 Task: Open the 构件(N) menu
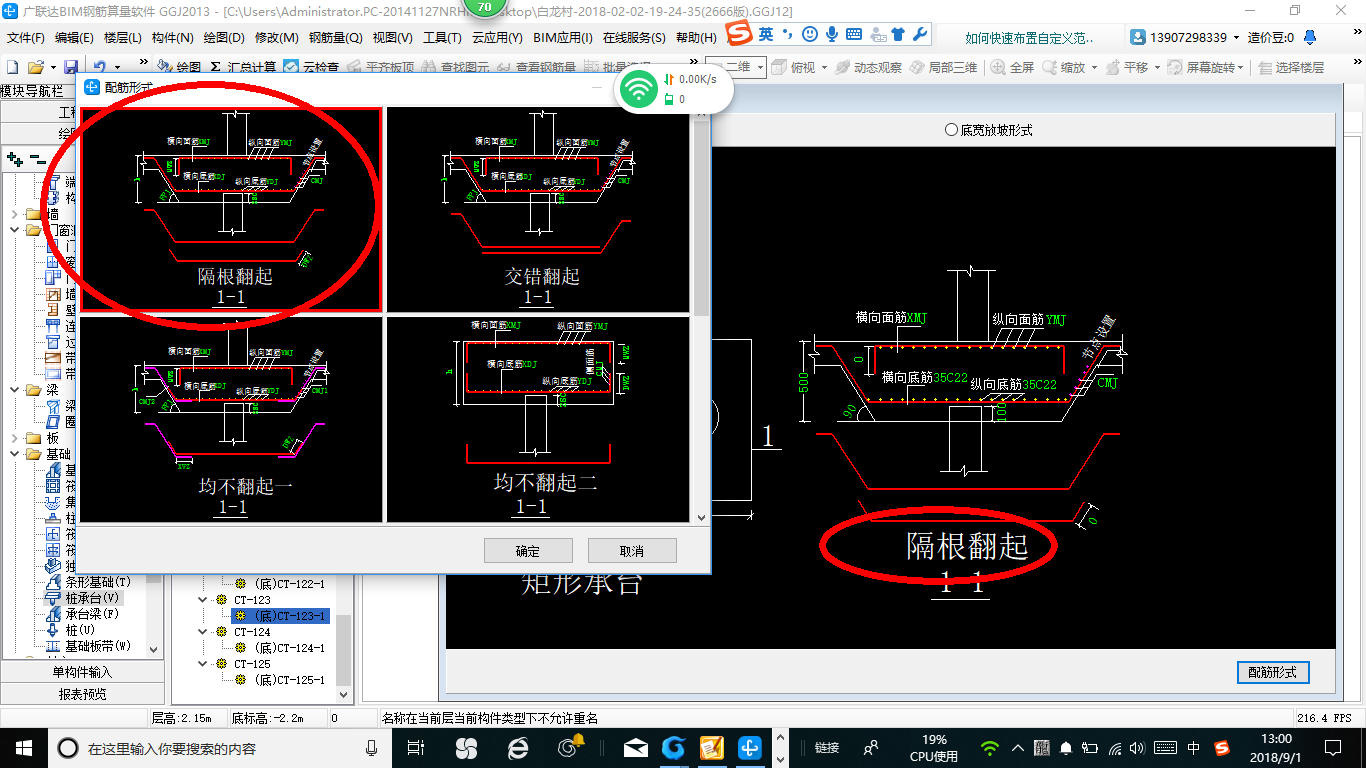(172, 38)
